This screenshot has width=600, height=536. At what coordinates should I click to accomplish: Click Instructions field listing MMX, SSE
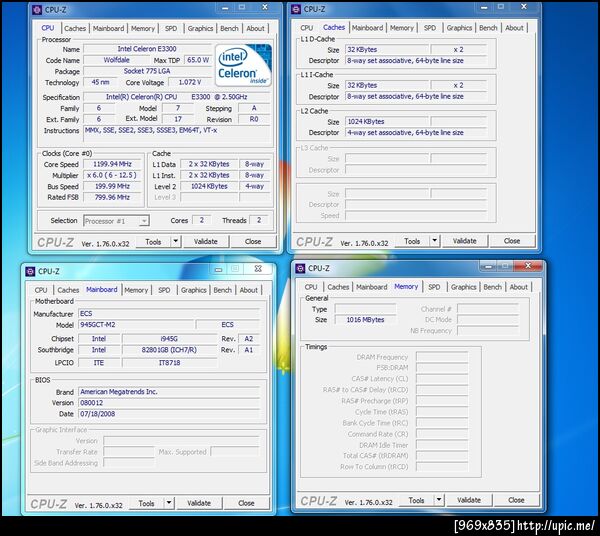tap(177, 135)
